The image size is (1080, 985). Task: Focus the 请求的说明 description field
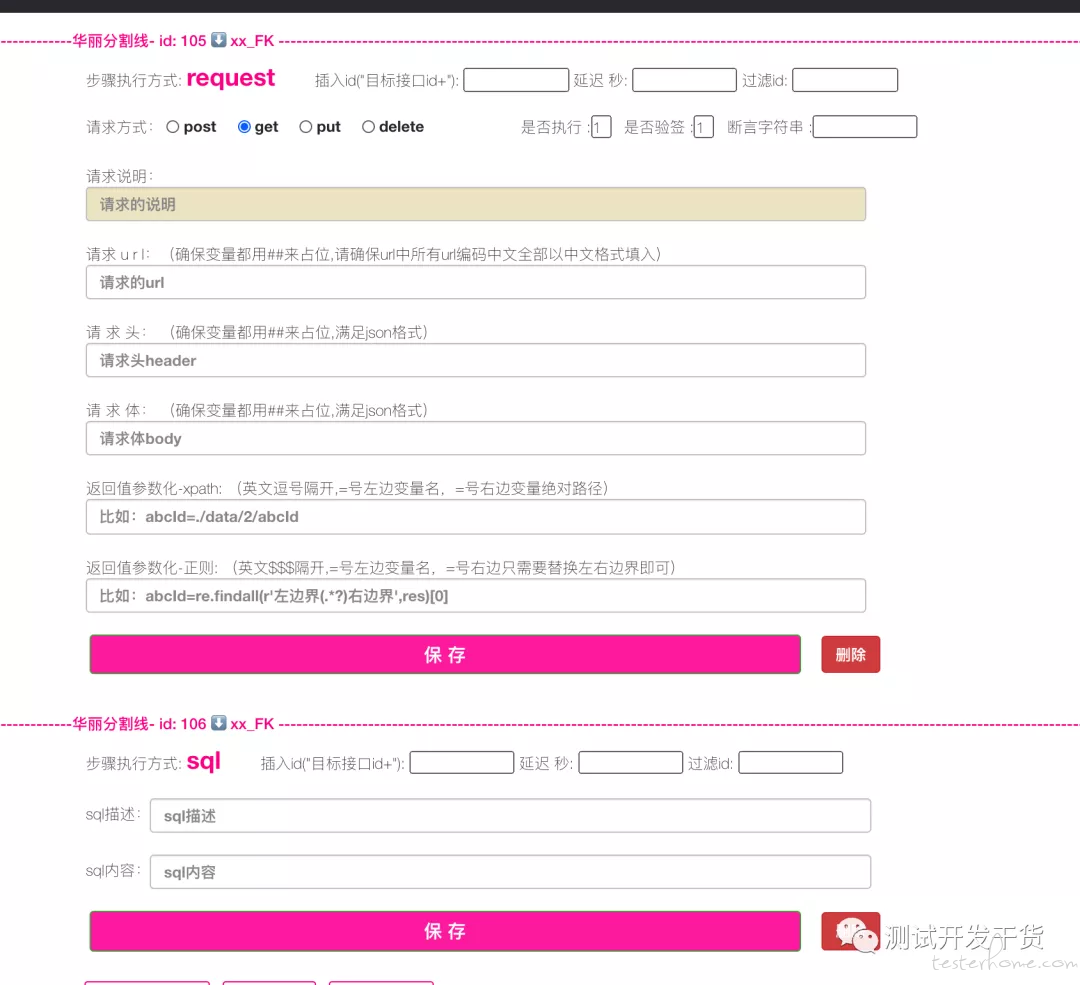476,205
